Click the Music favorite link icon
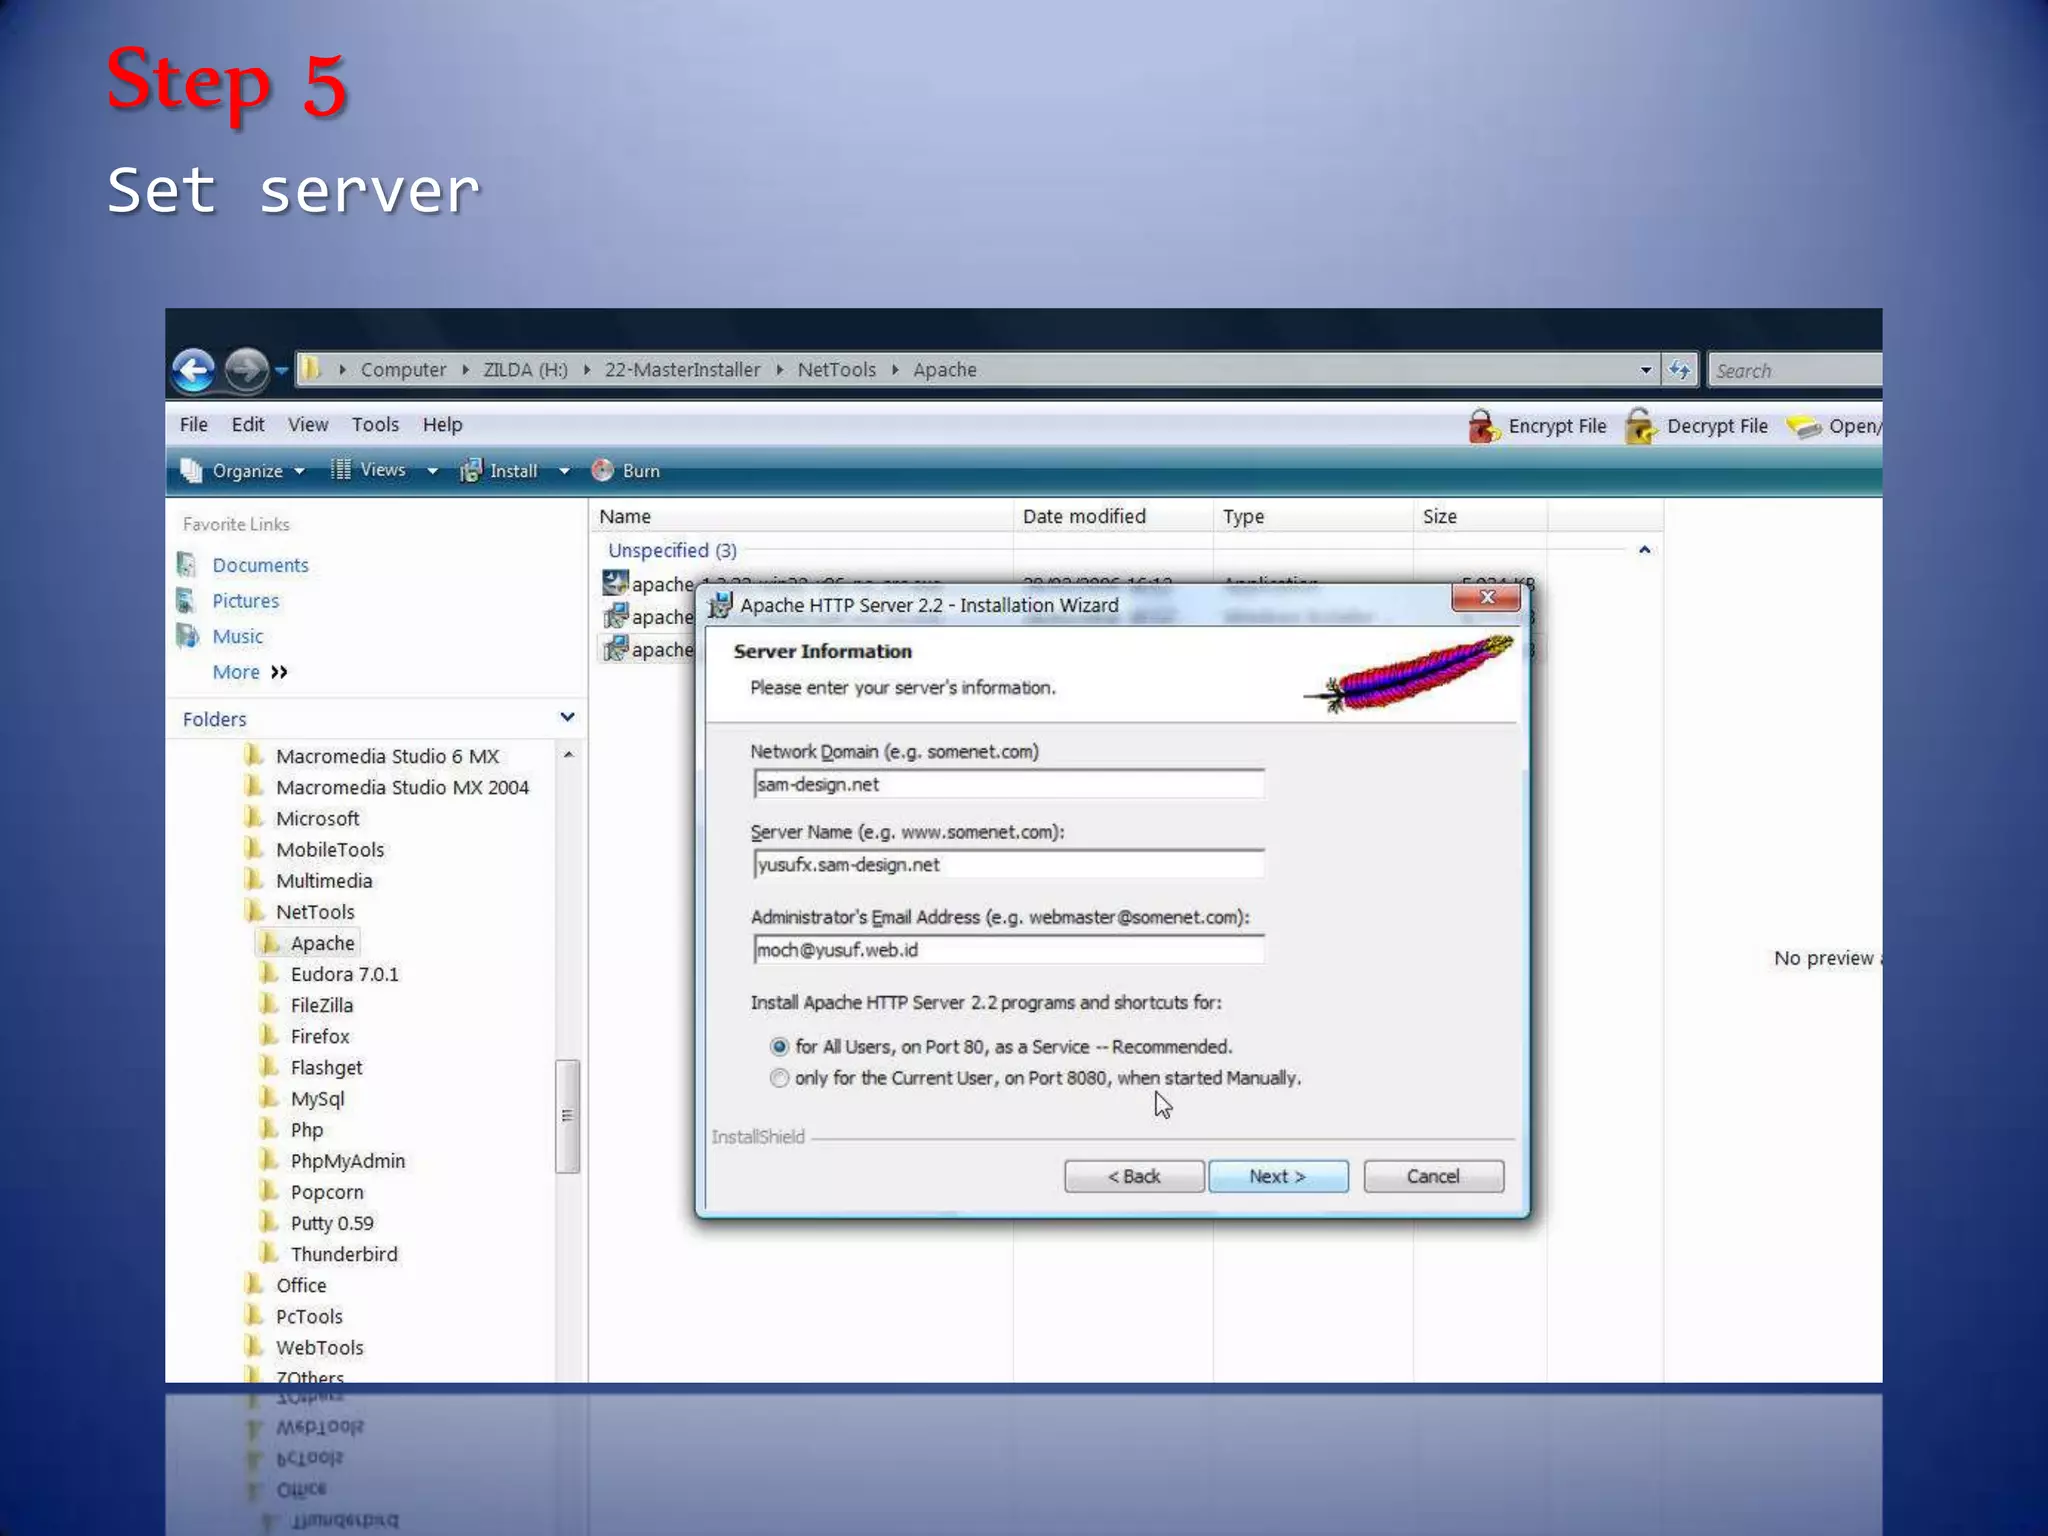Screen dimensions: 2048x1536 click(187, 636)
